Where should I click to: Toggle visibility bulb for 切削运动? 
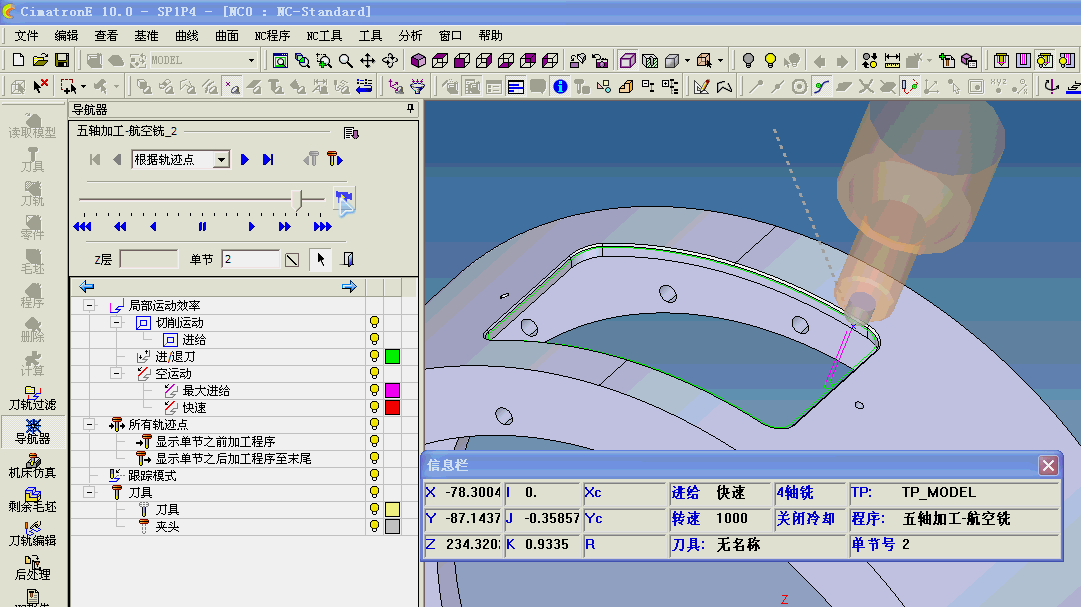(374, 322)
